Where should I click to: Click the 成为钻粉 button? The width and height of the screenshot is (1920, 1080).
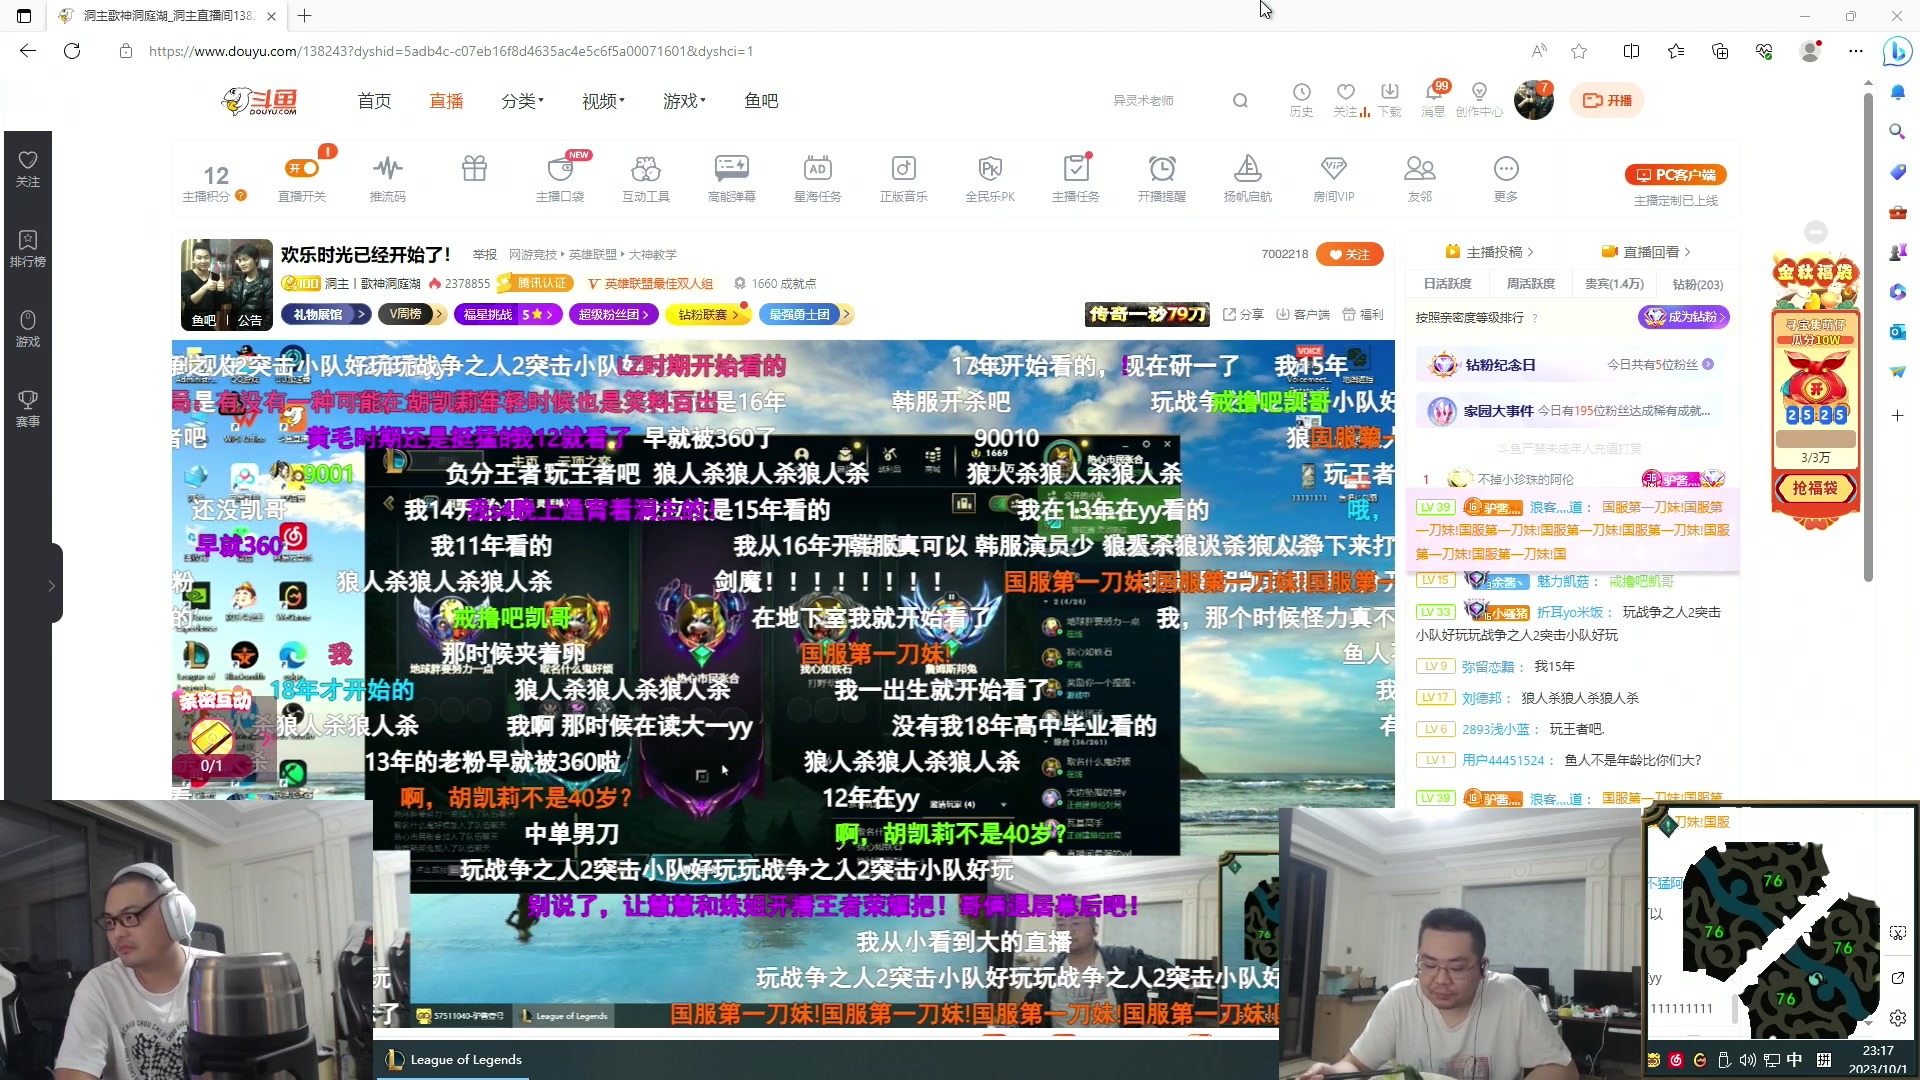click(1684, 317)
